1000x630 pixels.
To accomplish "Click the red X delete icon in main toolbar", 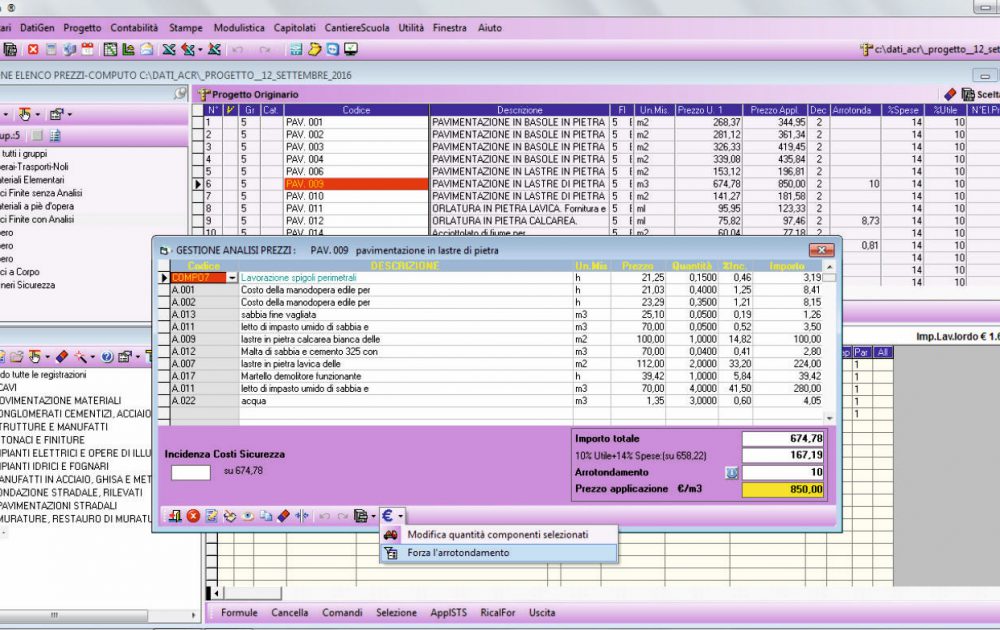I will [x=33, y=49].
